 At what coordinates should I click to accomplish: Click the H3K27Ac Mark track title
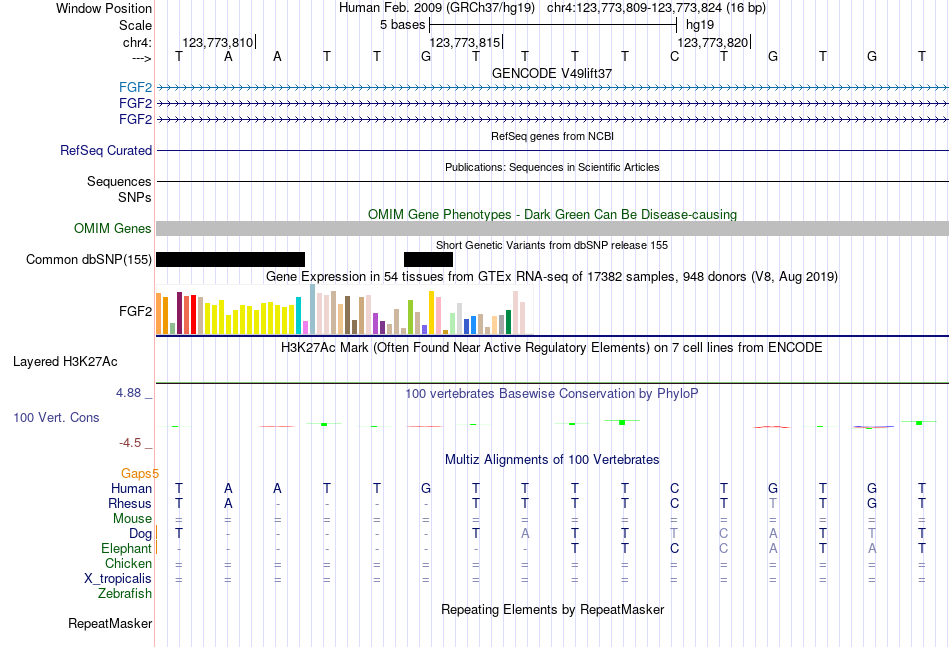click(552, 348)
